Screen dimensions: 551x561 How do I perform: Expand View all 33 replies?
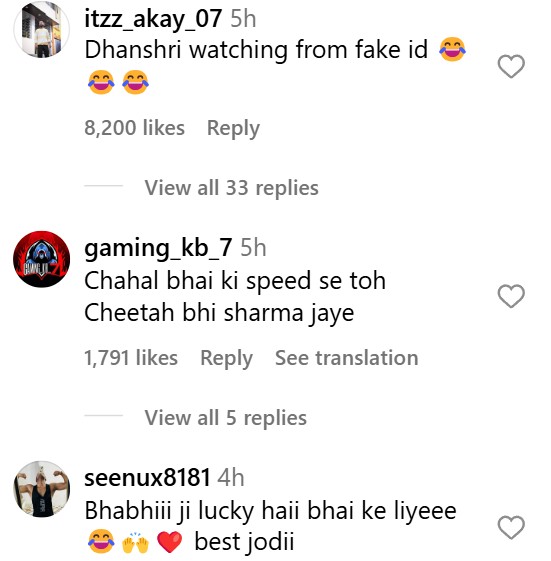click(x=231, y=187)
